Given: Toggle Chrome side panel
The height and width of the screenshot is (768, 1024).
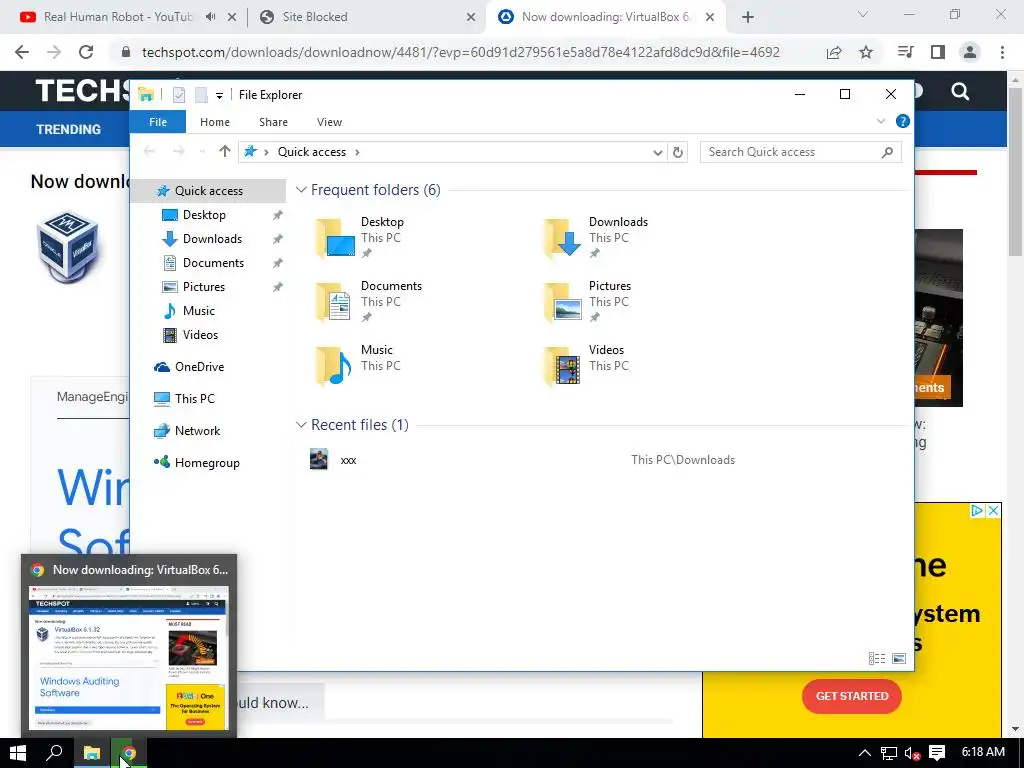Looking at the screenshot, I should pos(938,52).
